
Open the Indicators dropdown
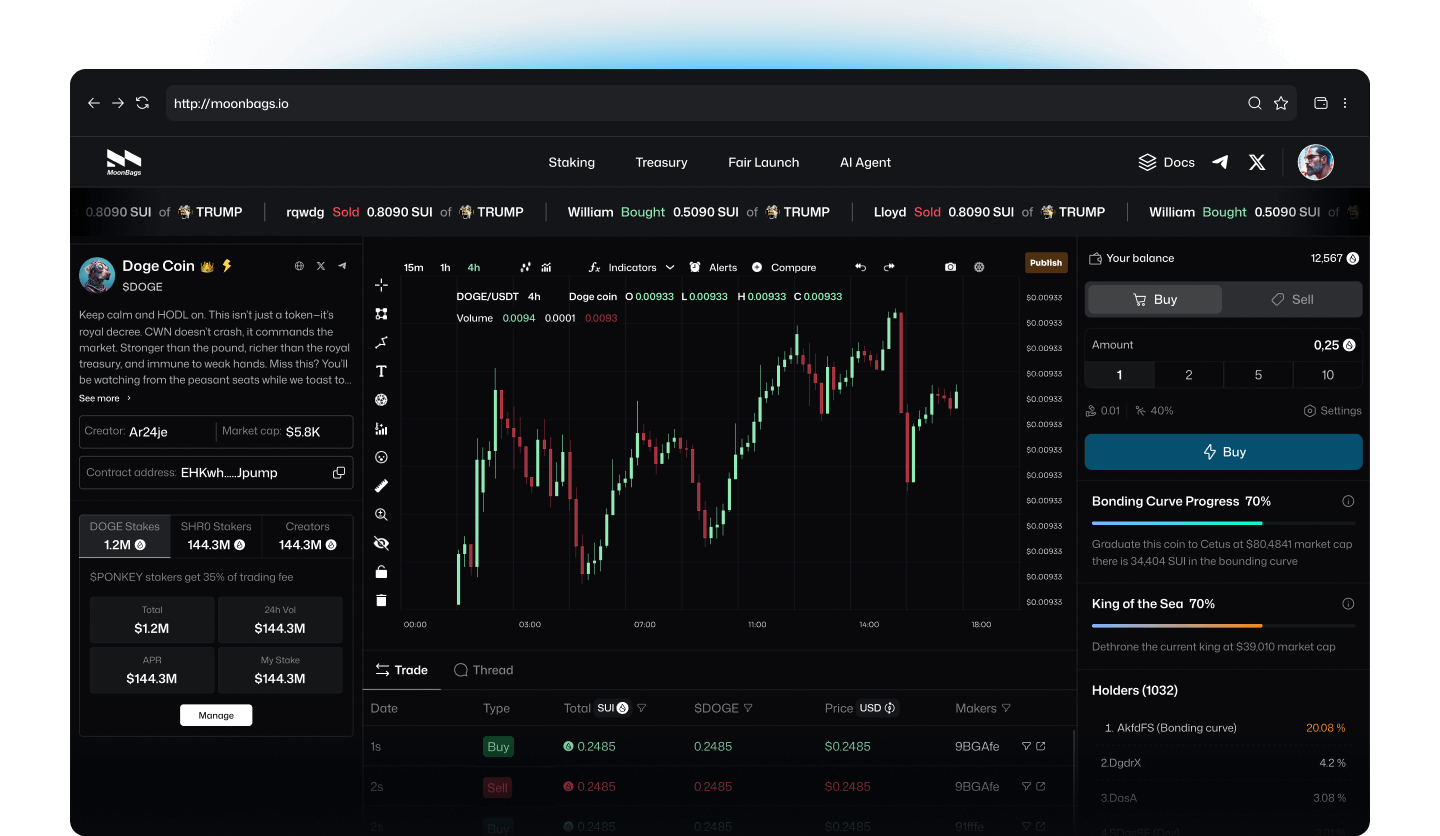click(631, 267)
